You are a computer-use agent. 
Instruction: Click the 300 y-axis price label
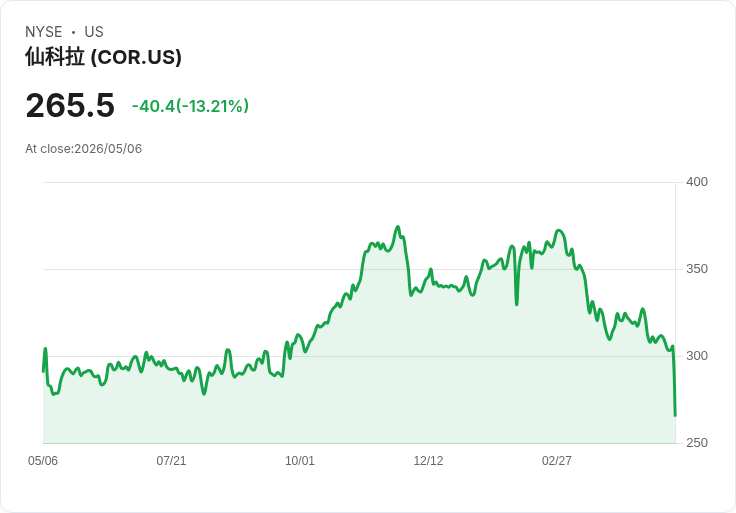pos(697,356)
